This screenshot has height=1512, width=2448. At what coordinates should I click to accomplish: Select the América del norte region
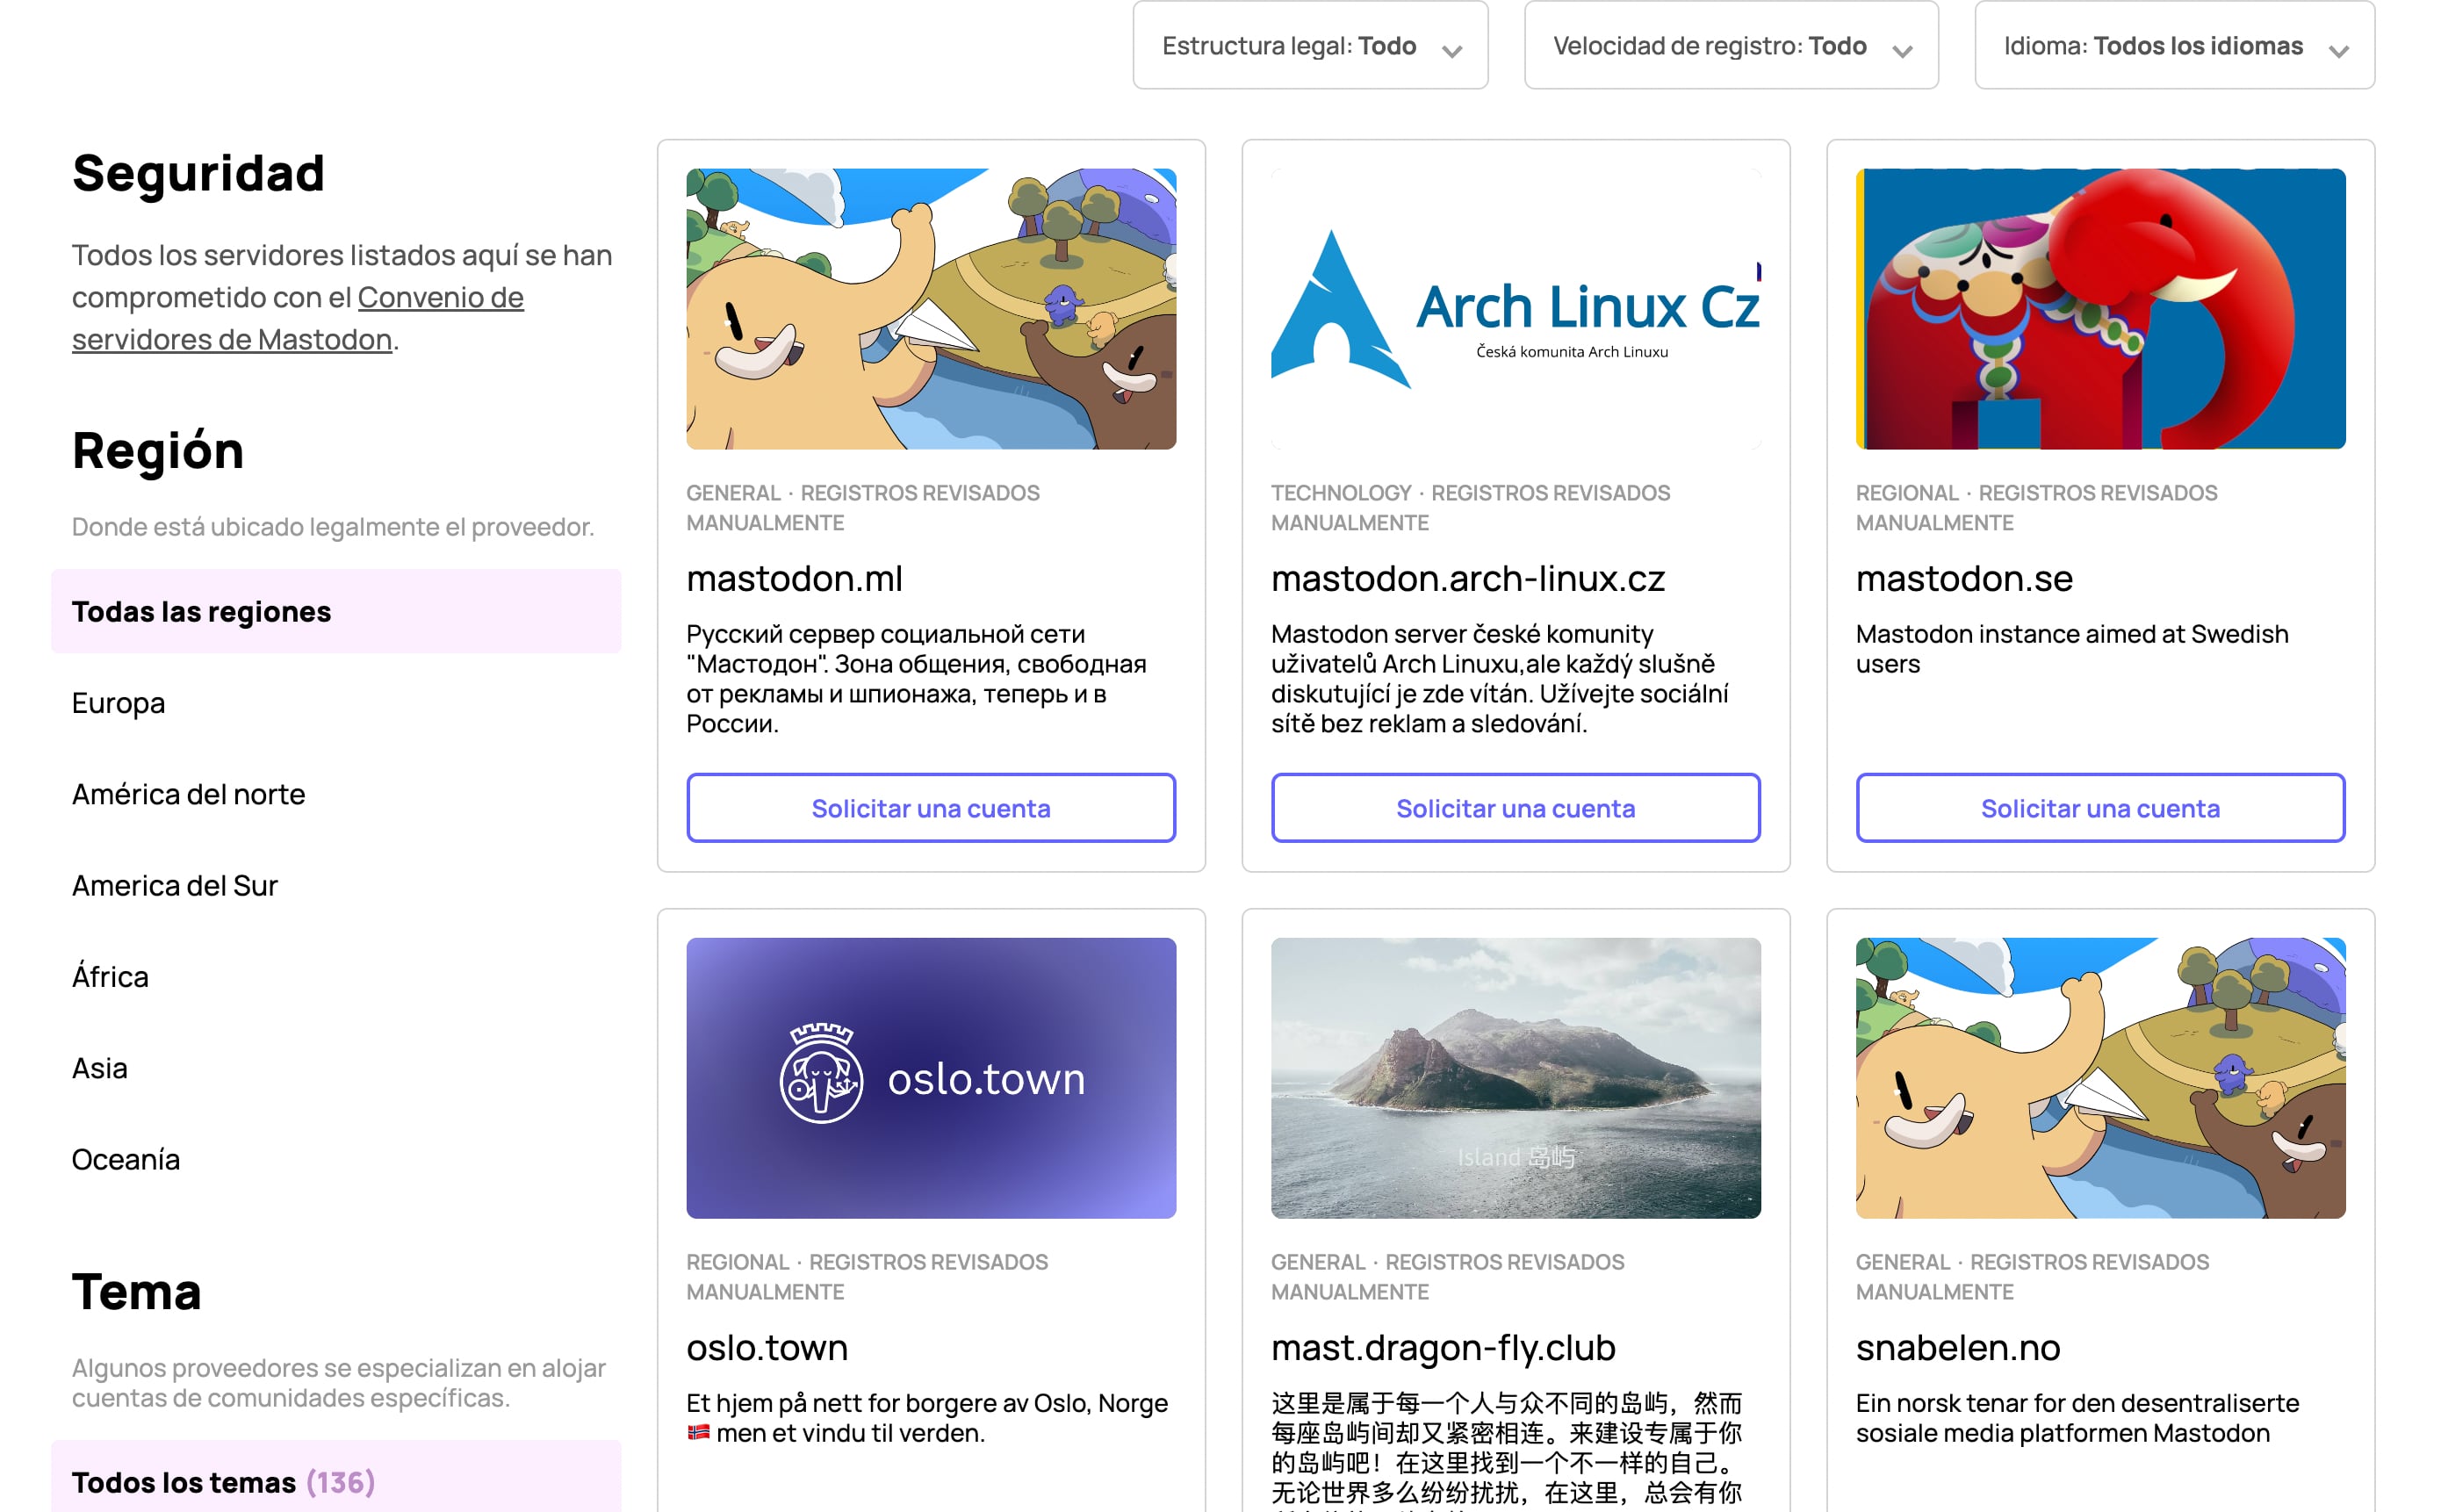tap(189, 794)
